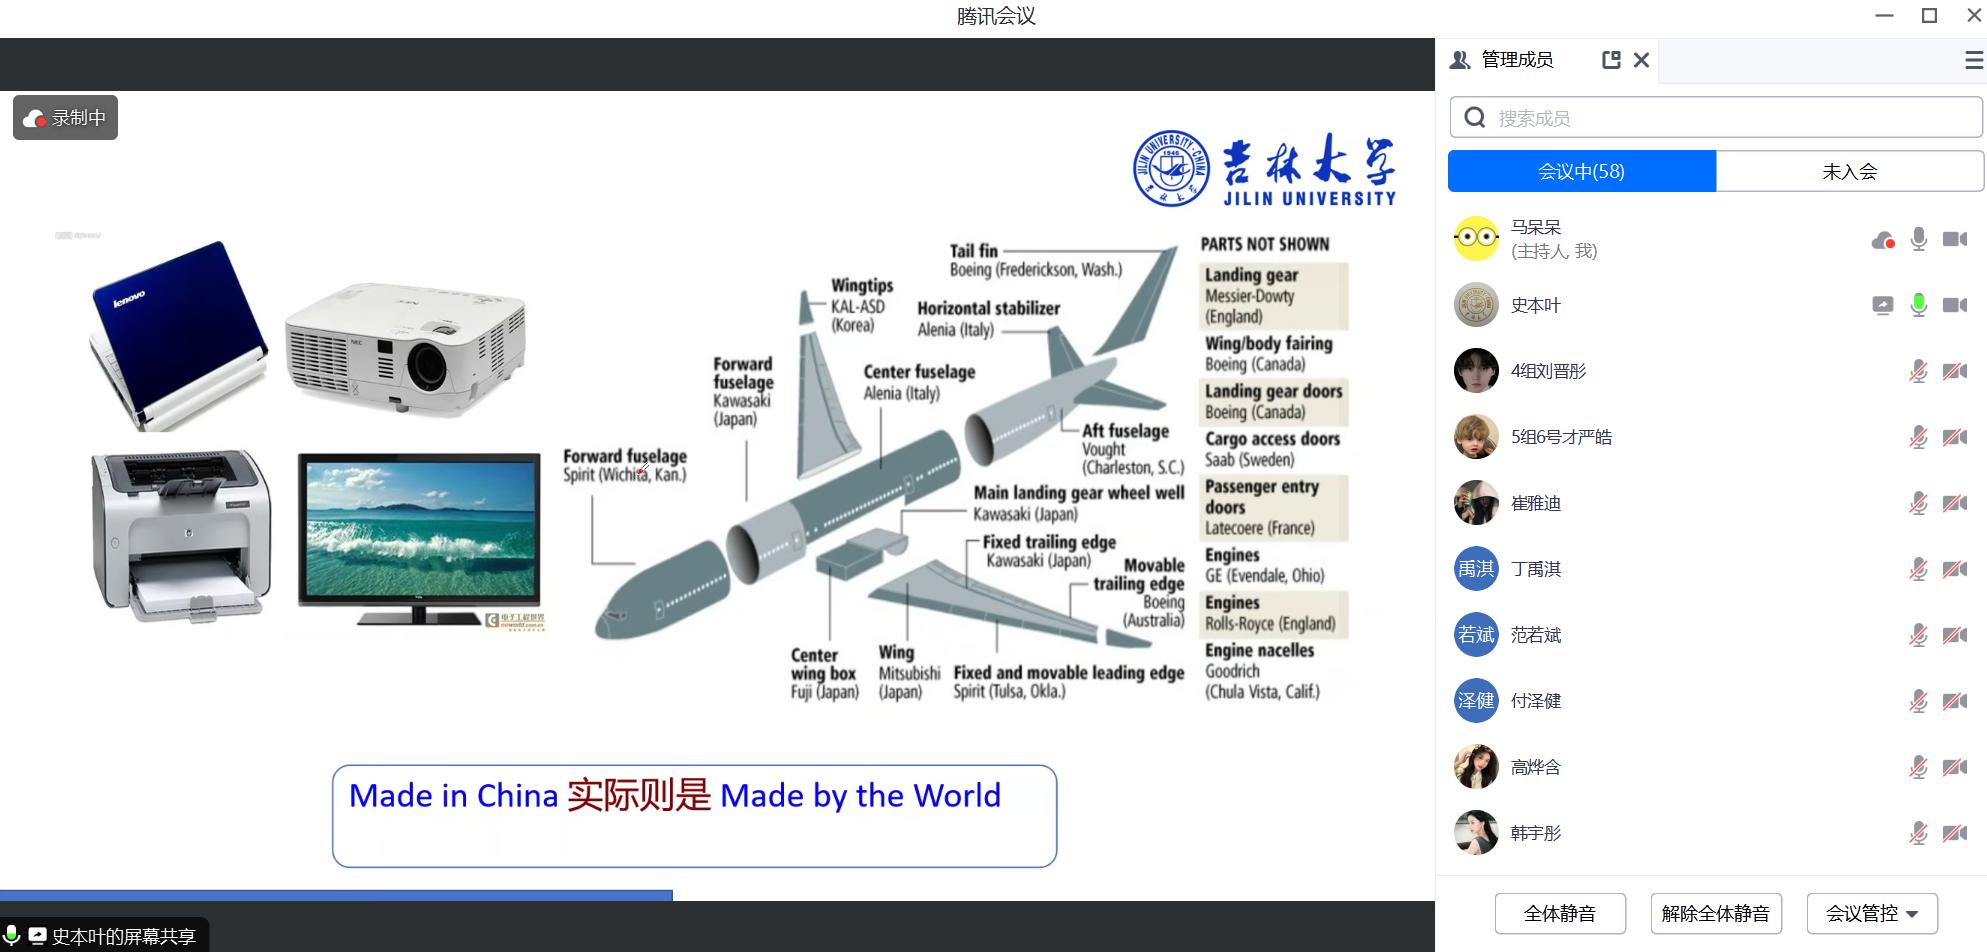
Task: Click 崔雅迪's avatar
Action: tap(1476, 503)
